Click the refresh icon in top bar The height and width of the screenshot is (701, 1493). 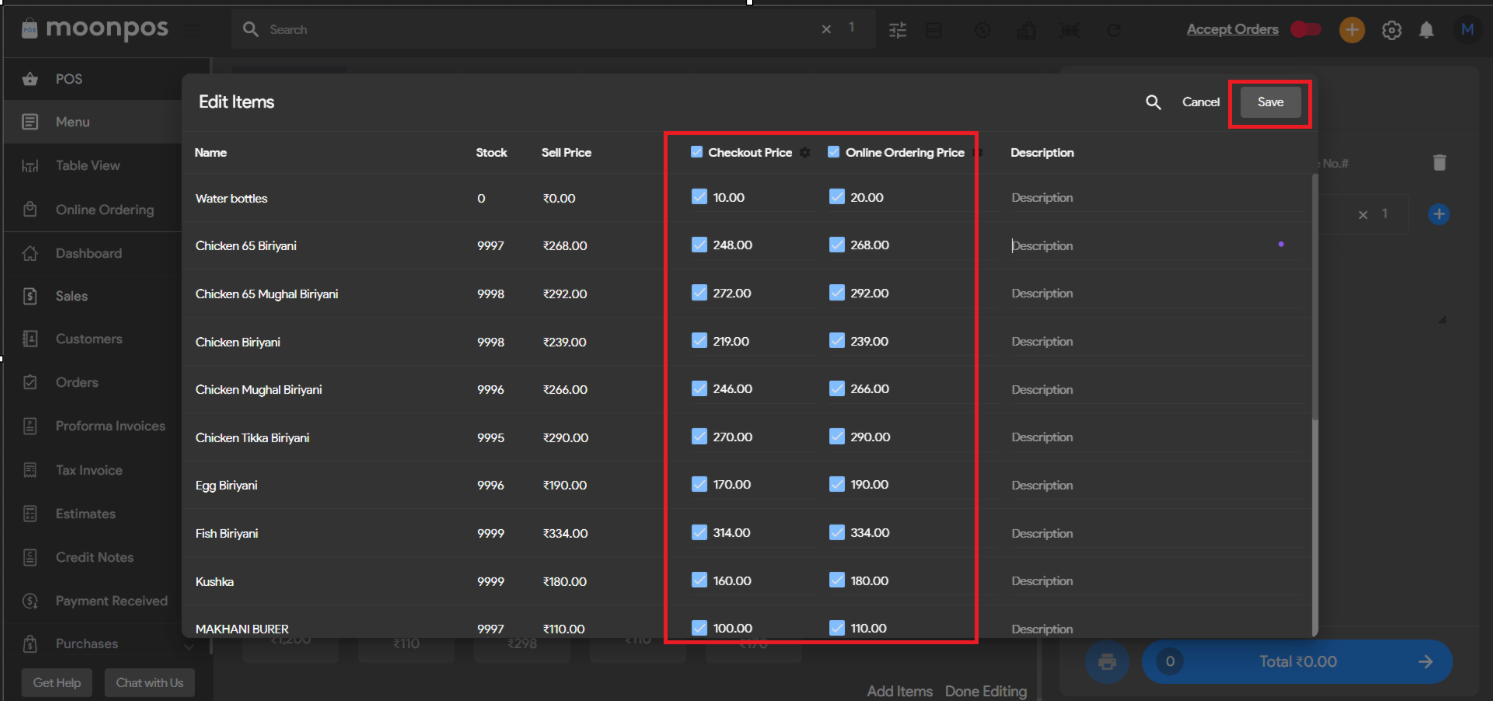tap(1113, 30)
